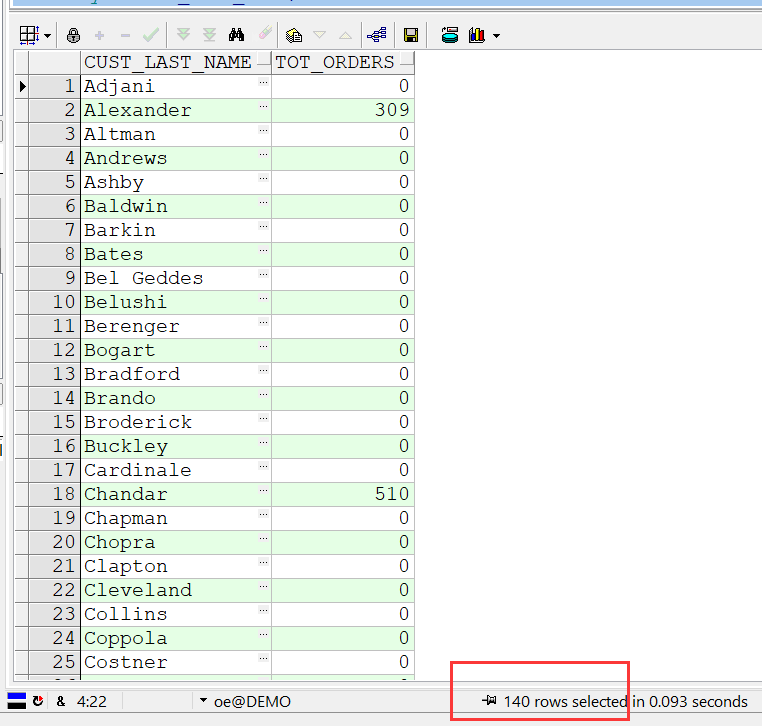Image resolution: width=762 pixels, height=726 pixels.
Task: Click the linked query icon
Action: [377, 35]
